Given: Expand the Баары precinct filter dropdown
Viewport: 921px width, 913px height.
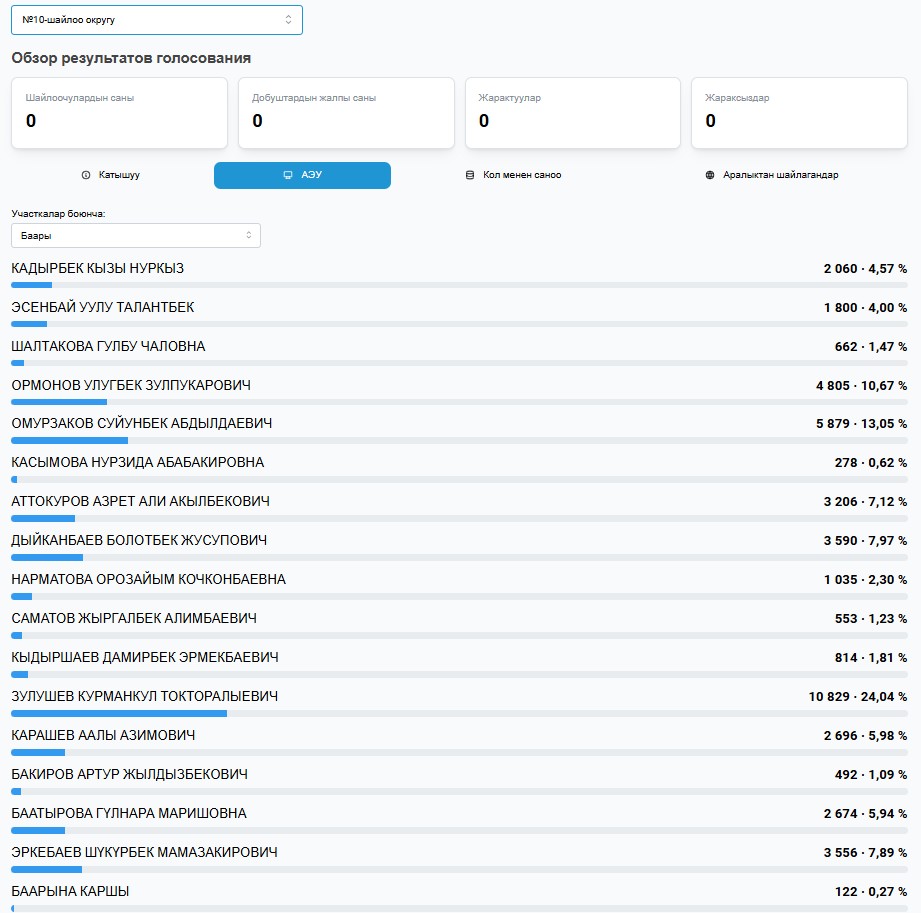Looking at the screenshot, I should pos(135,236).
